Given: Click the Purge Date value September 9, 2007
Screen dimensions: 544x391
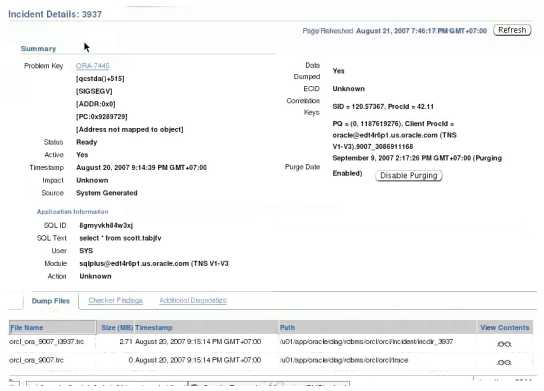Looking at the screenshot, I should (417, 158).
